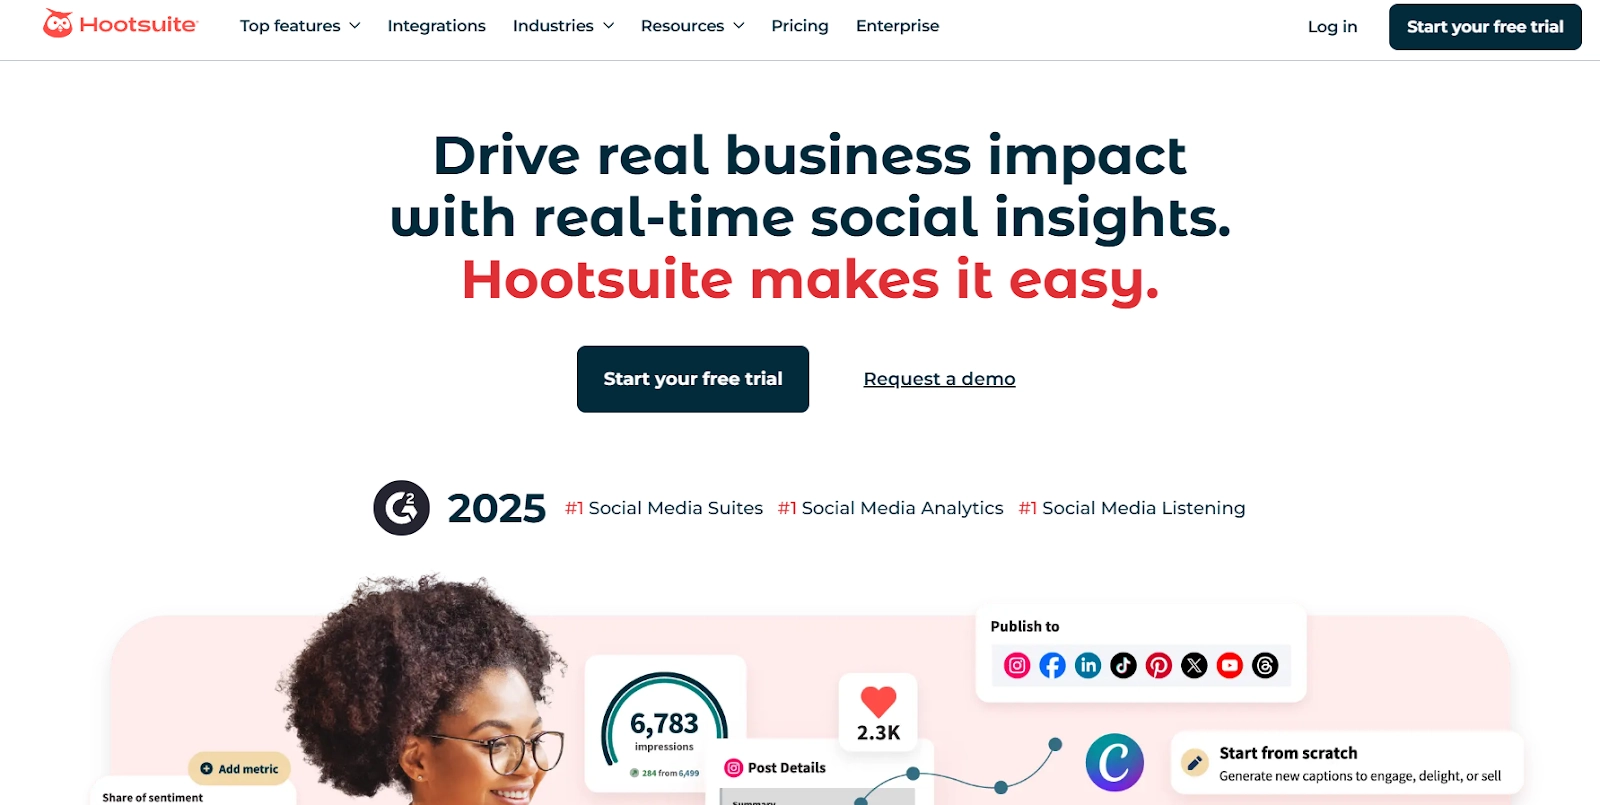
Task: Open the Resources dropdown menu
Action: 692,26
